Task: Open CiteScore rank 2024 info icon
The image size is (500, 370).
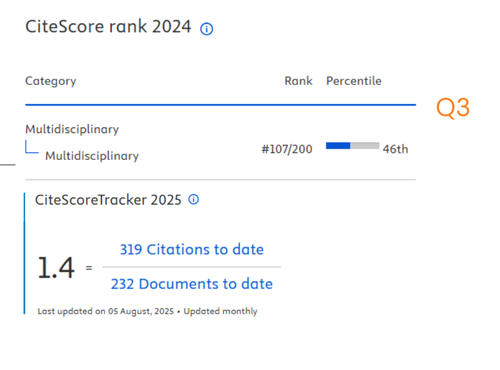Action: [206, 29]
